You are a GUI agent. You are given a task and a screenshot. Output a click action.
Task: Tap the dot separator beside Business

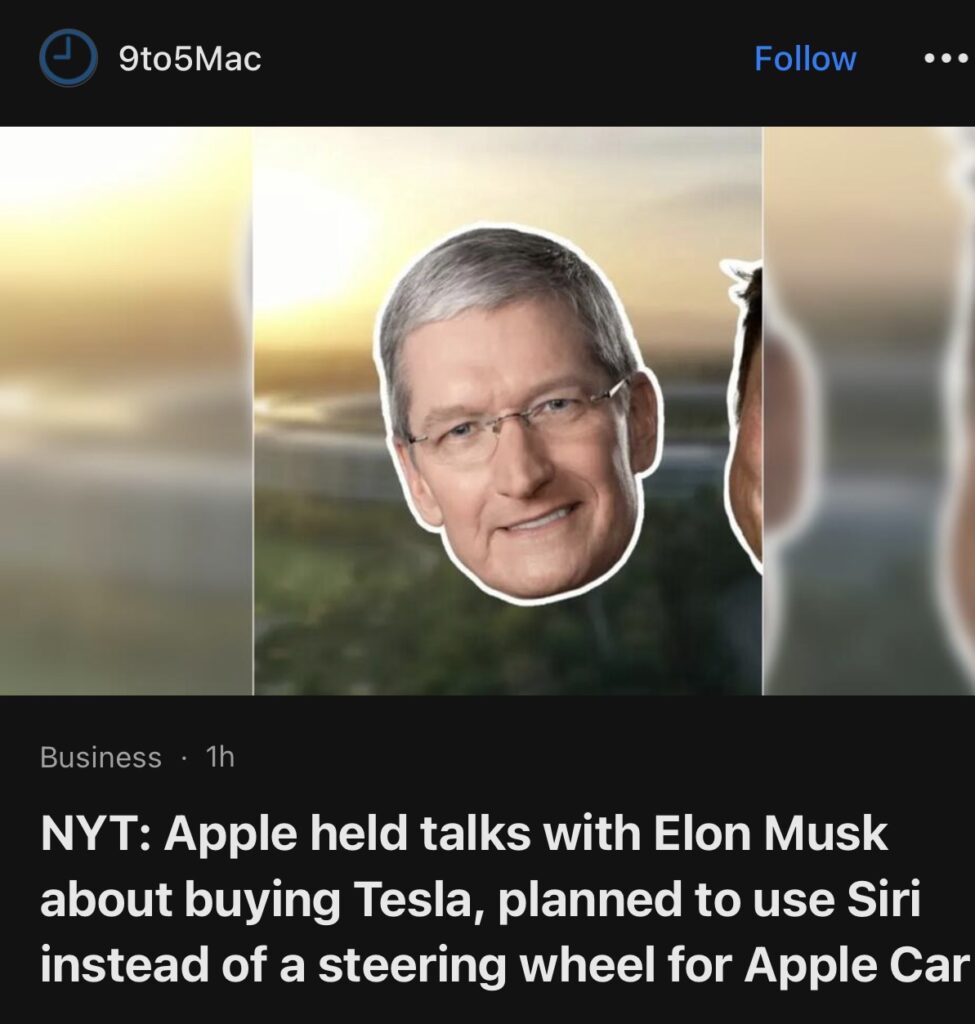tap(184, 758)
